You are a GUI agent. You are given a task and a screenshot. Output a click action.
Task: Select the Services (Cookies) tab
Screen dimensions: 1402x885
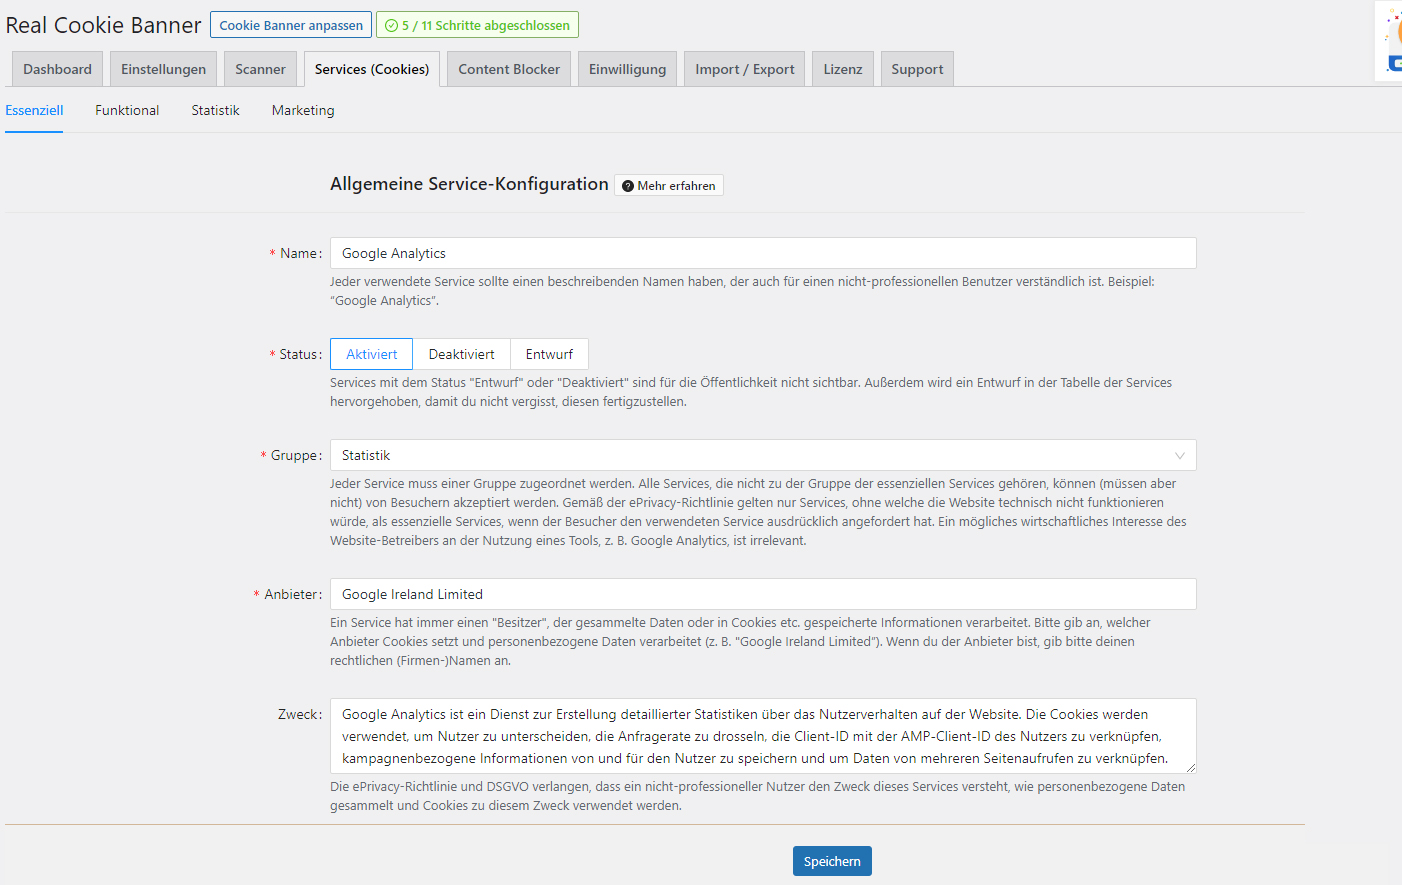[372, 69]
